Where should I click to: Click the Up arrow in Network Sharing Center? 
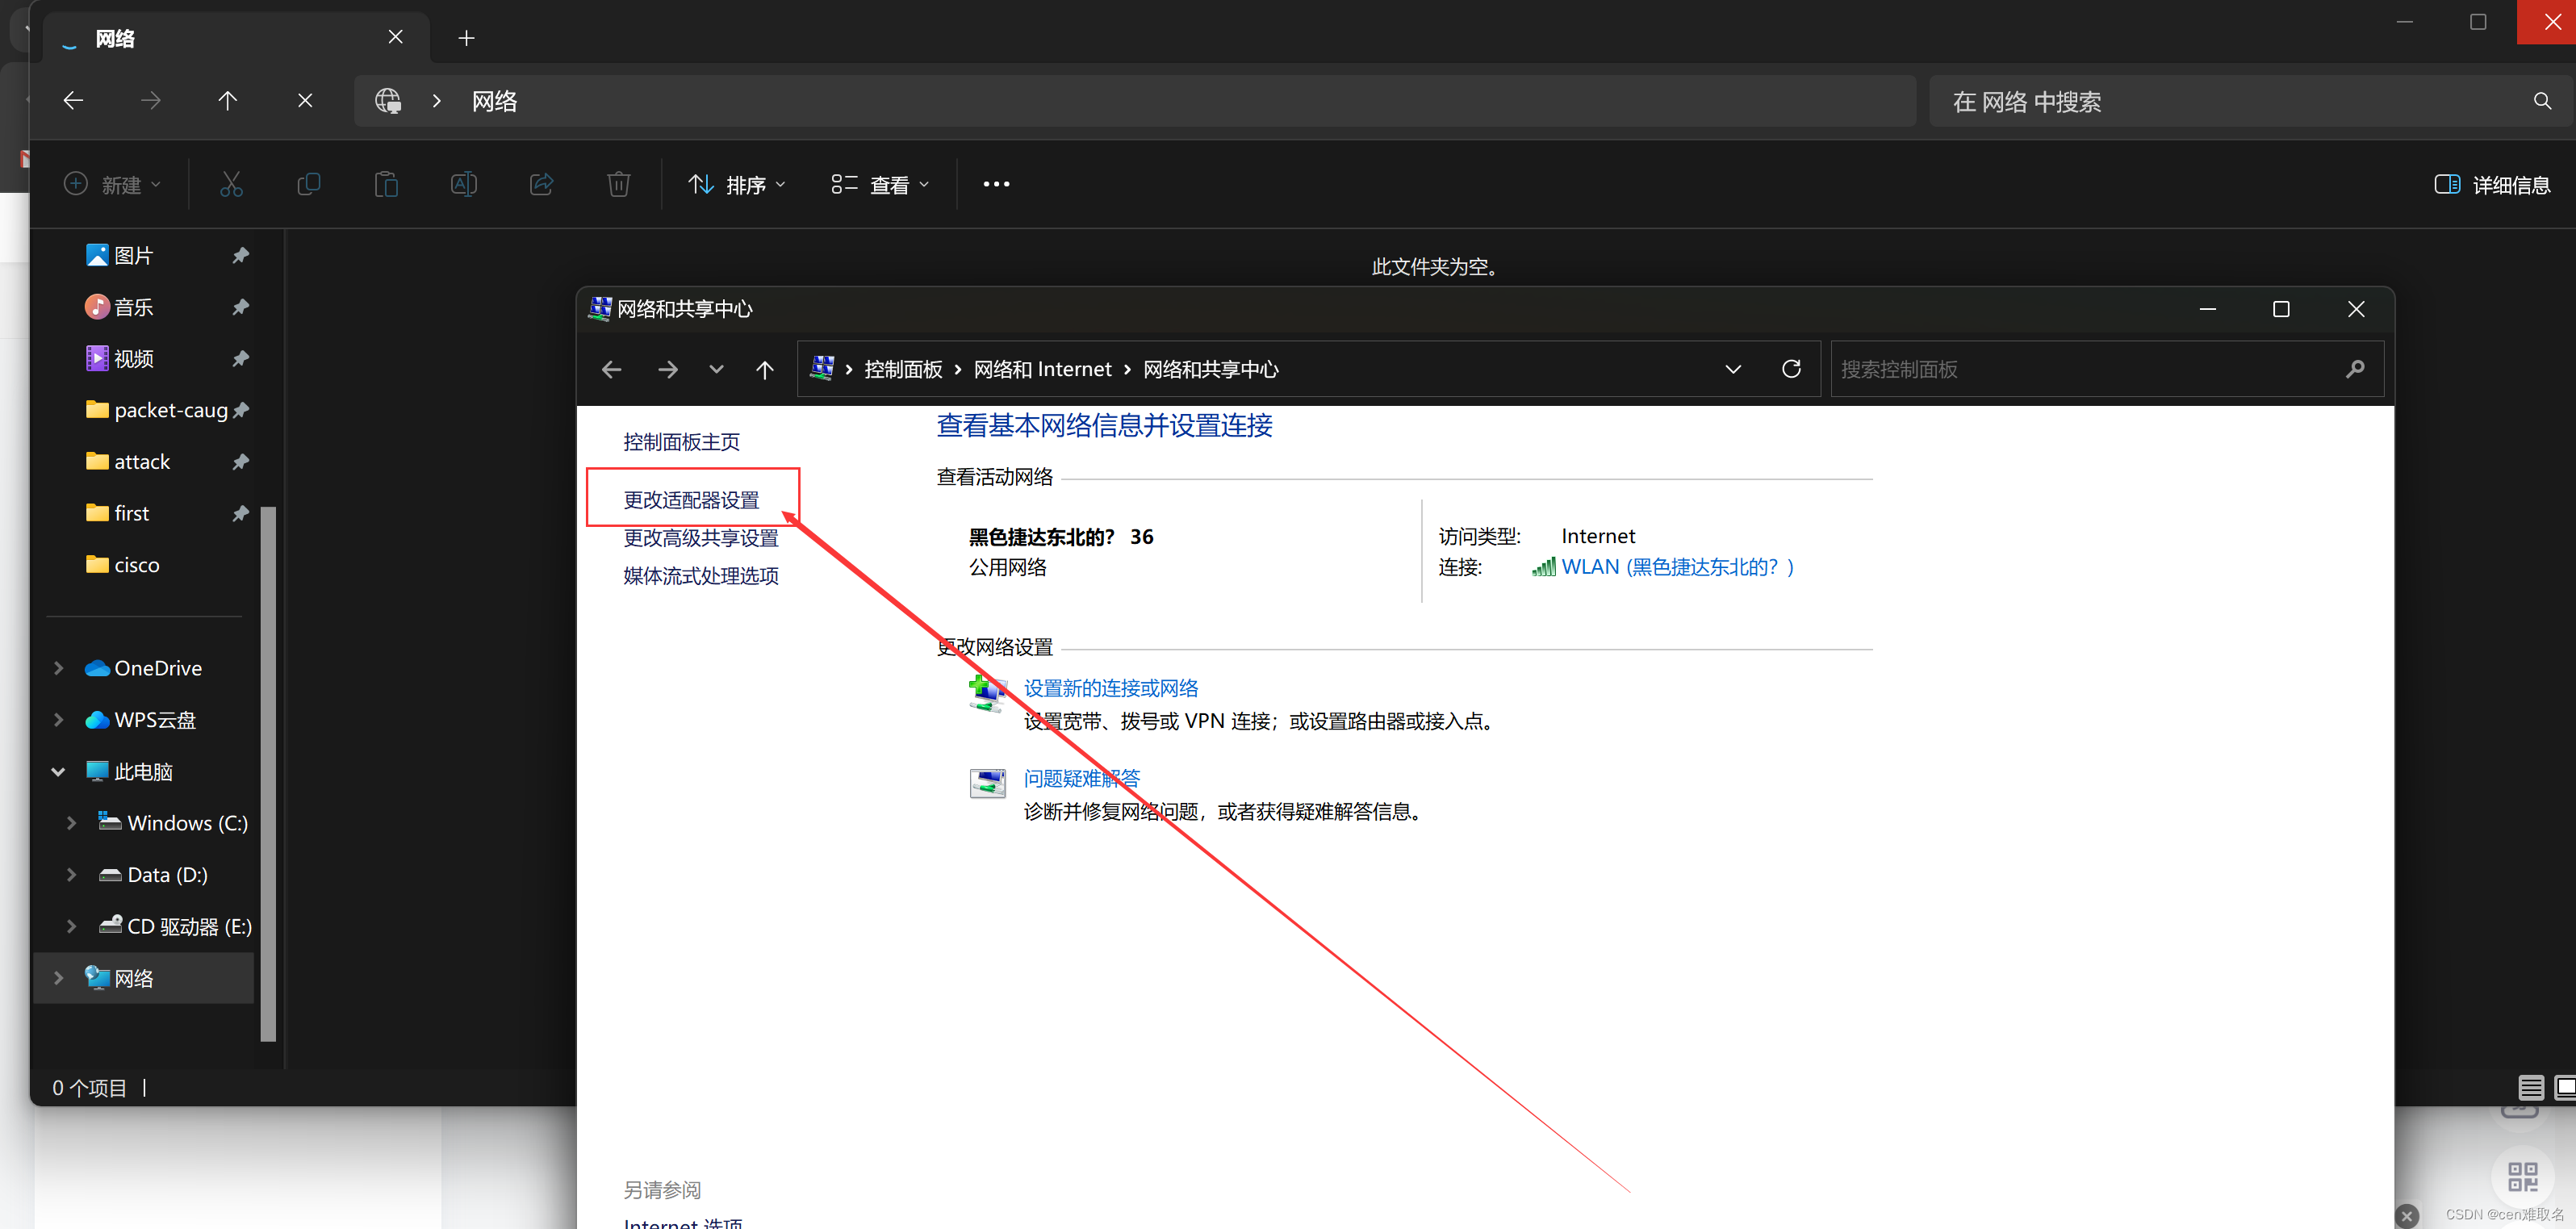point(765,370)
